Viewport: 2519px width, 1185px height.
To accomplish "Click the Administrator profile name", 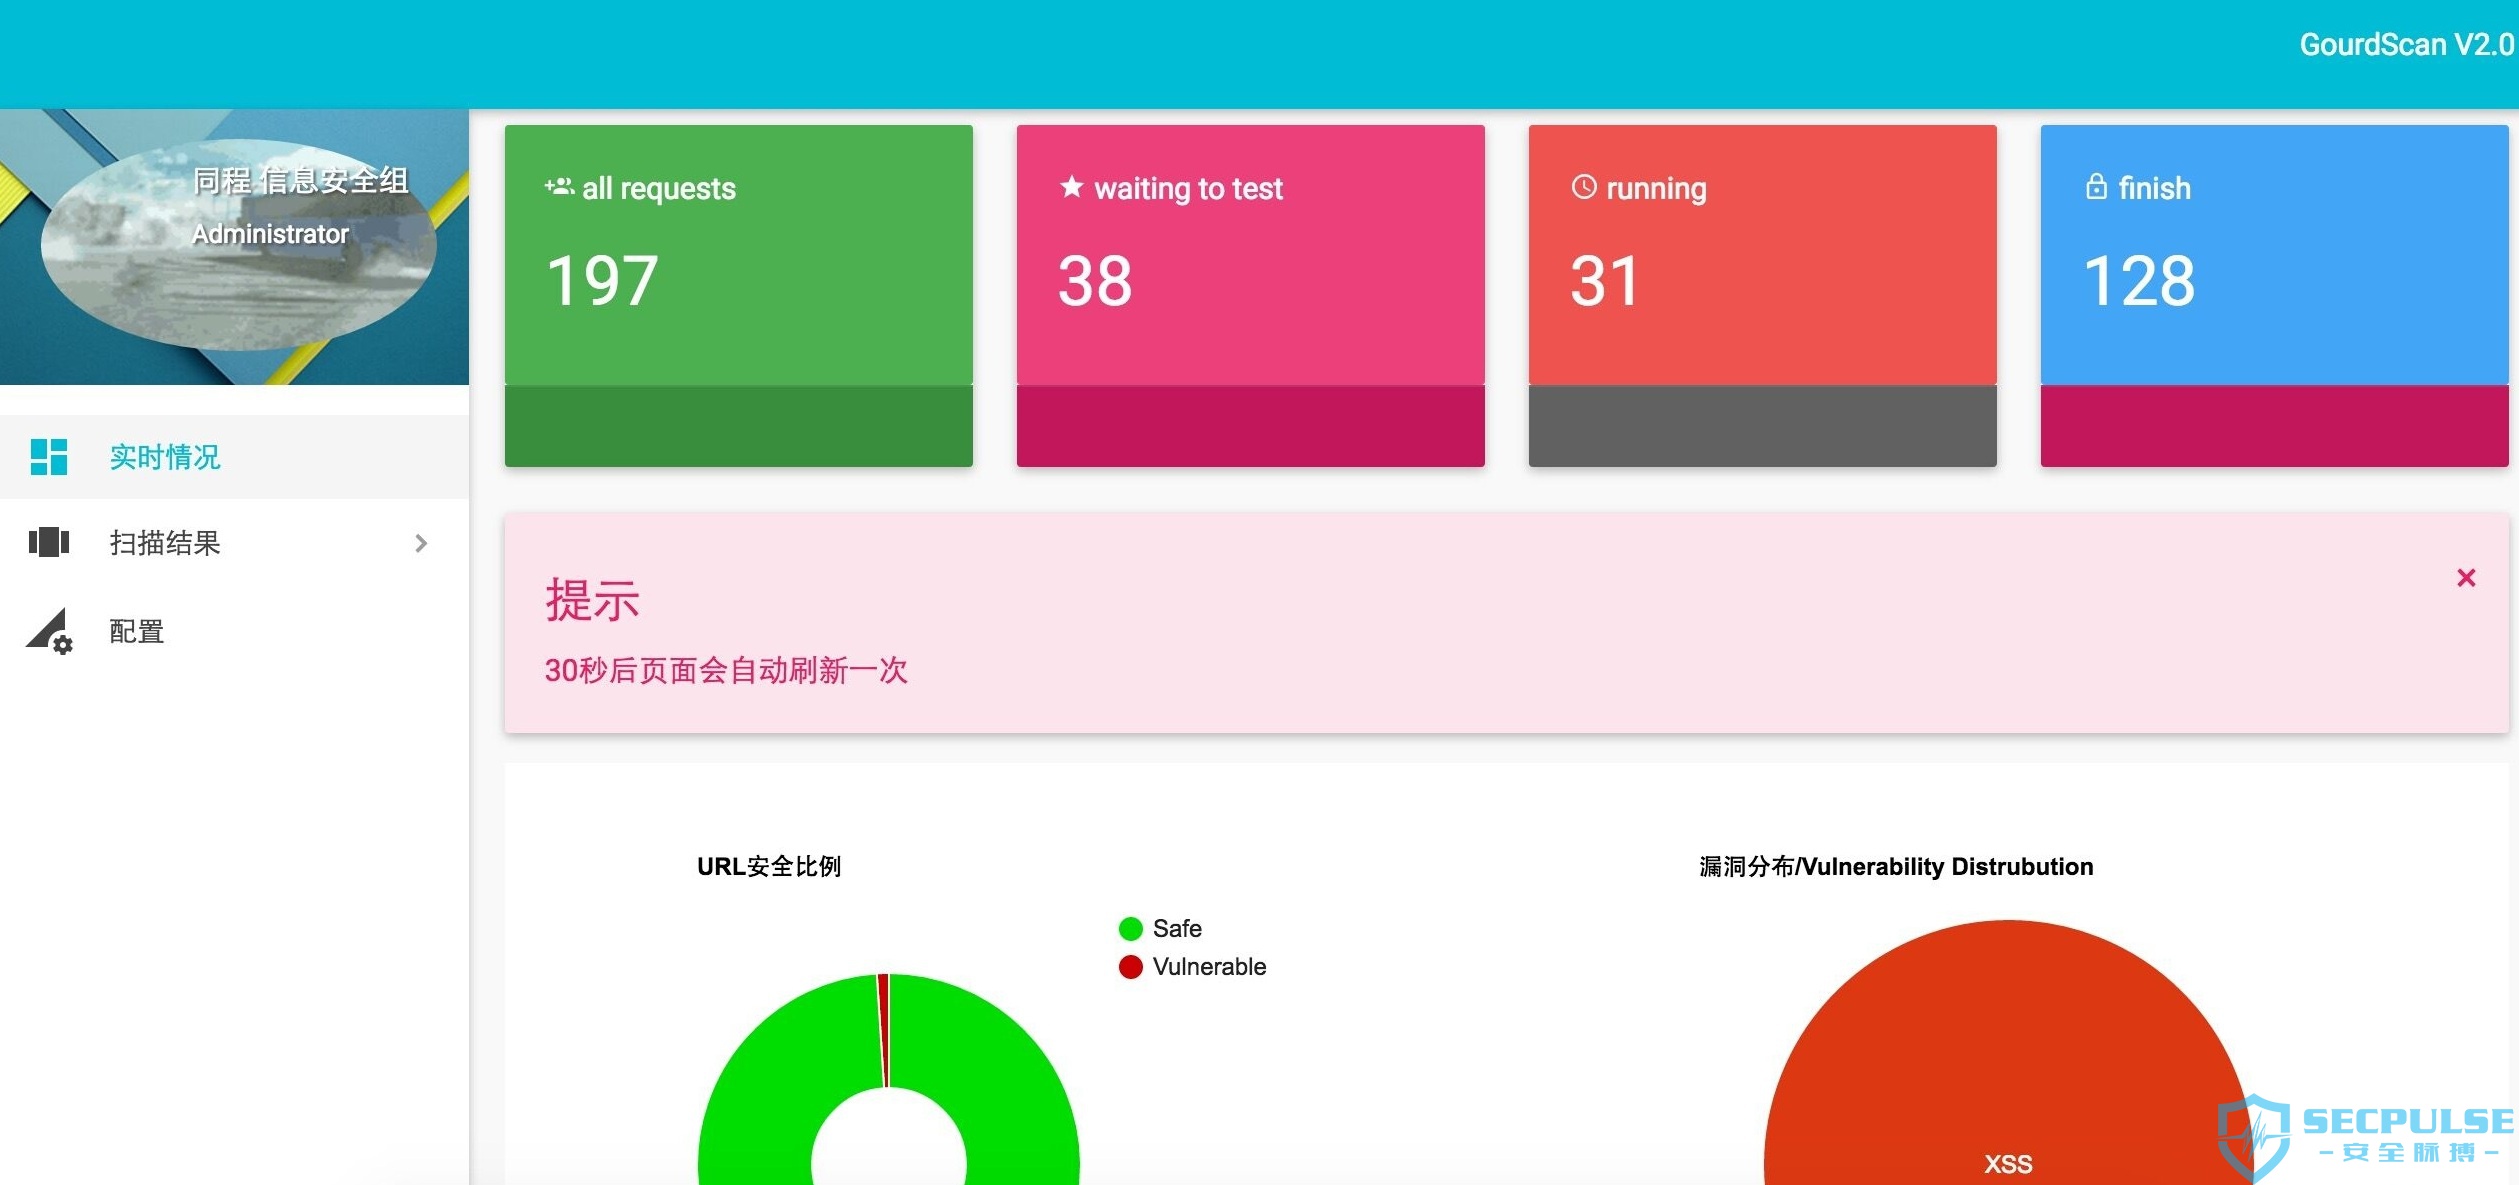I will tap(270, 234).
